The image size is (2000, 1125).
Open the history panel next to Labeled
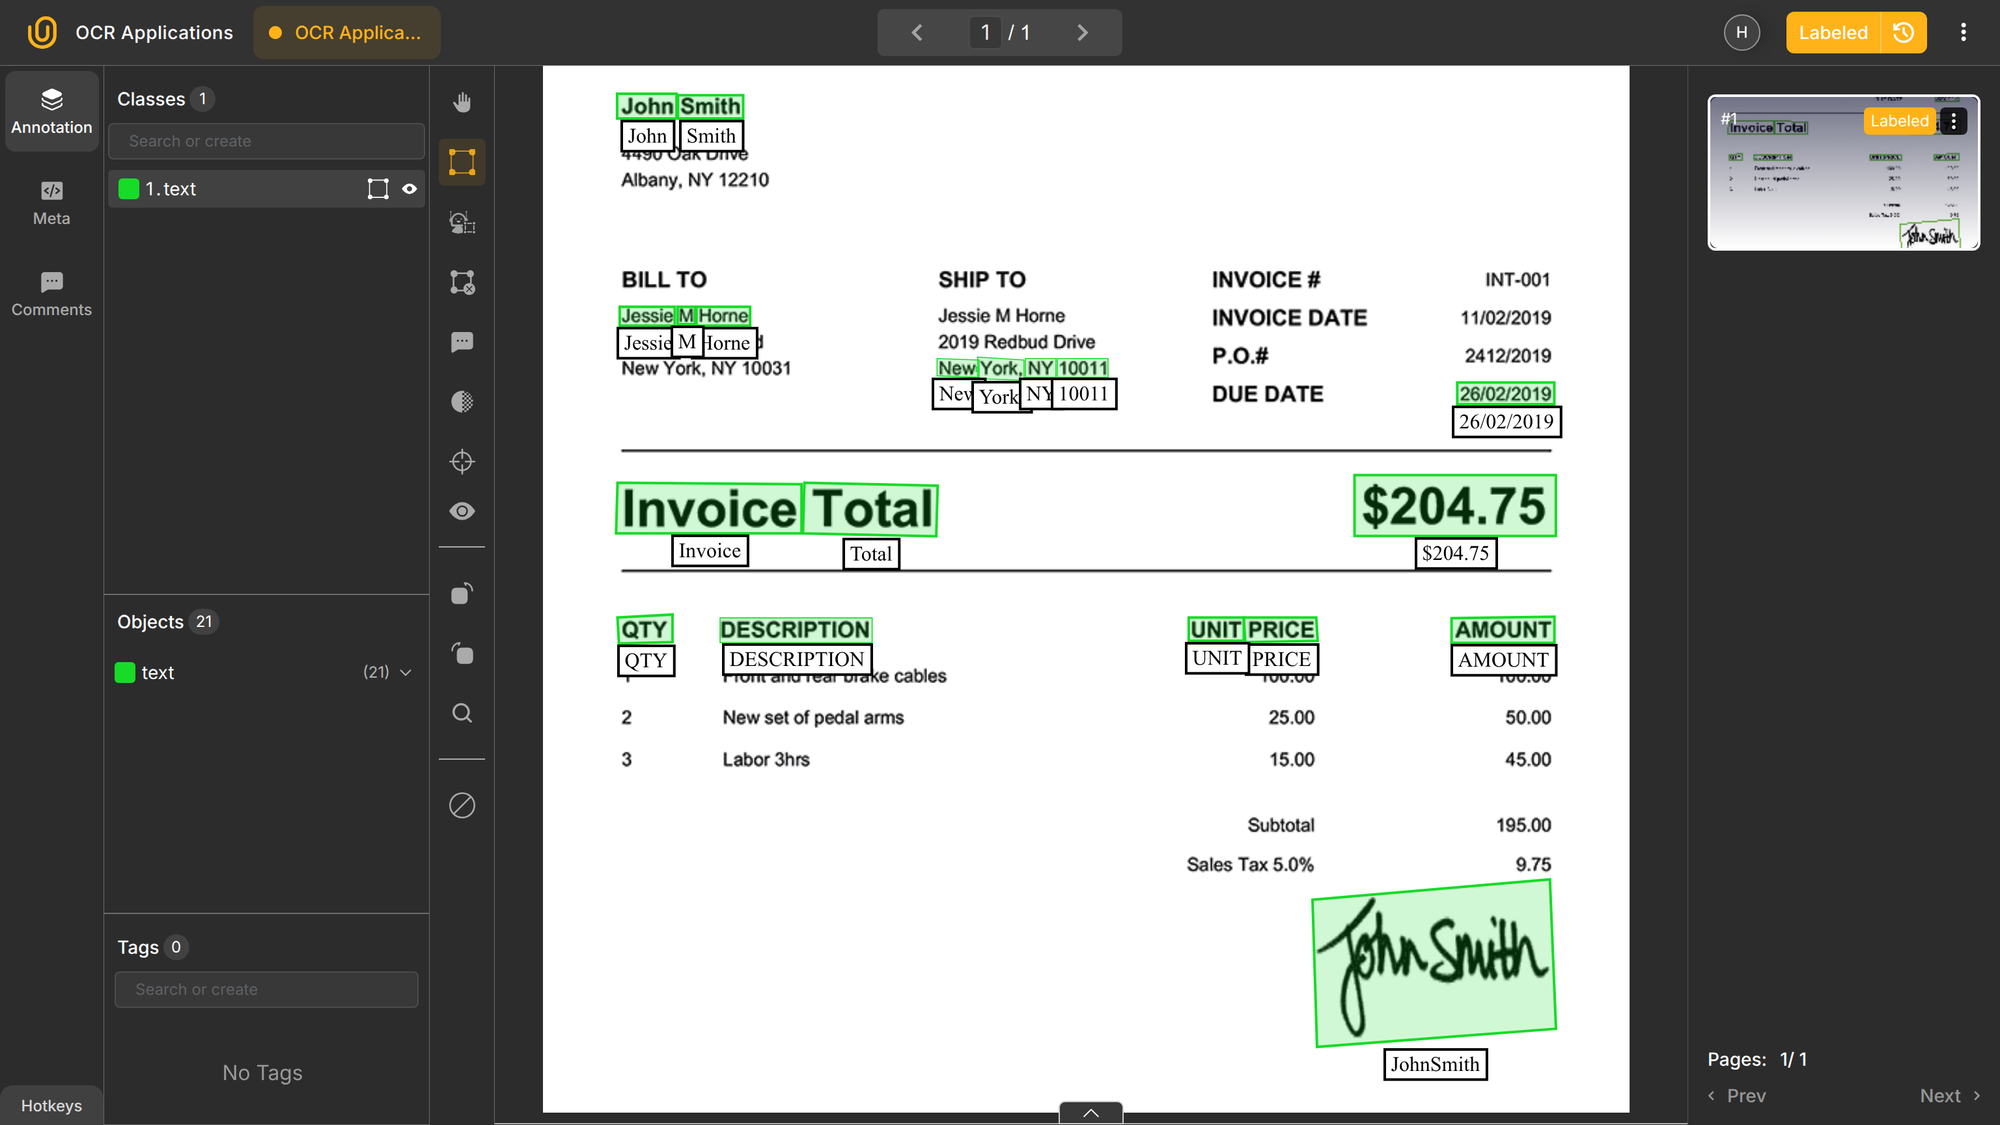click(x=1903, y=32)
